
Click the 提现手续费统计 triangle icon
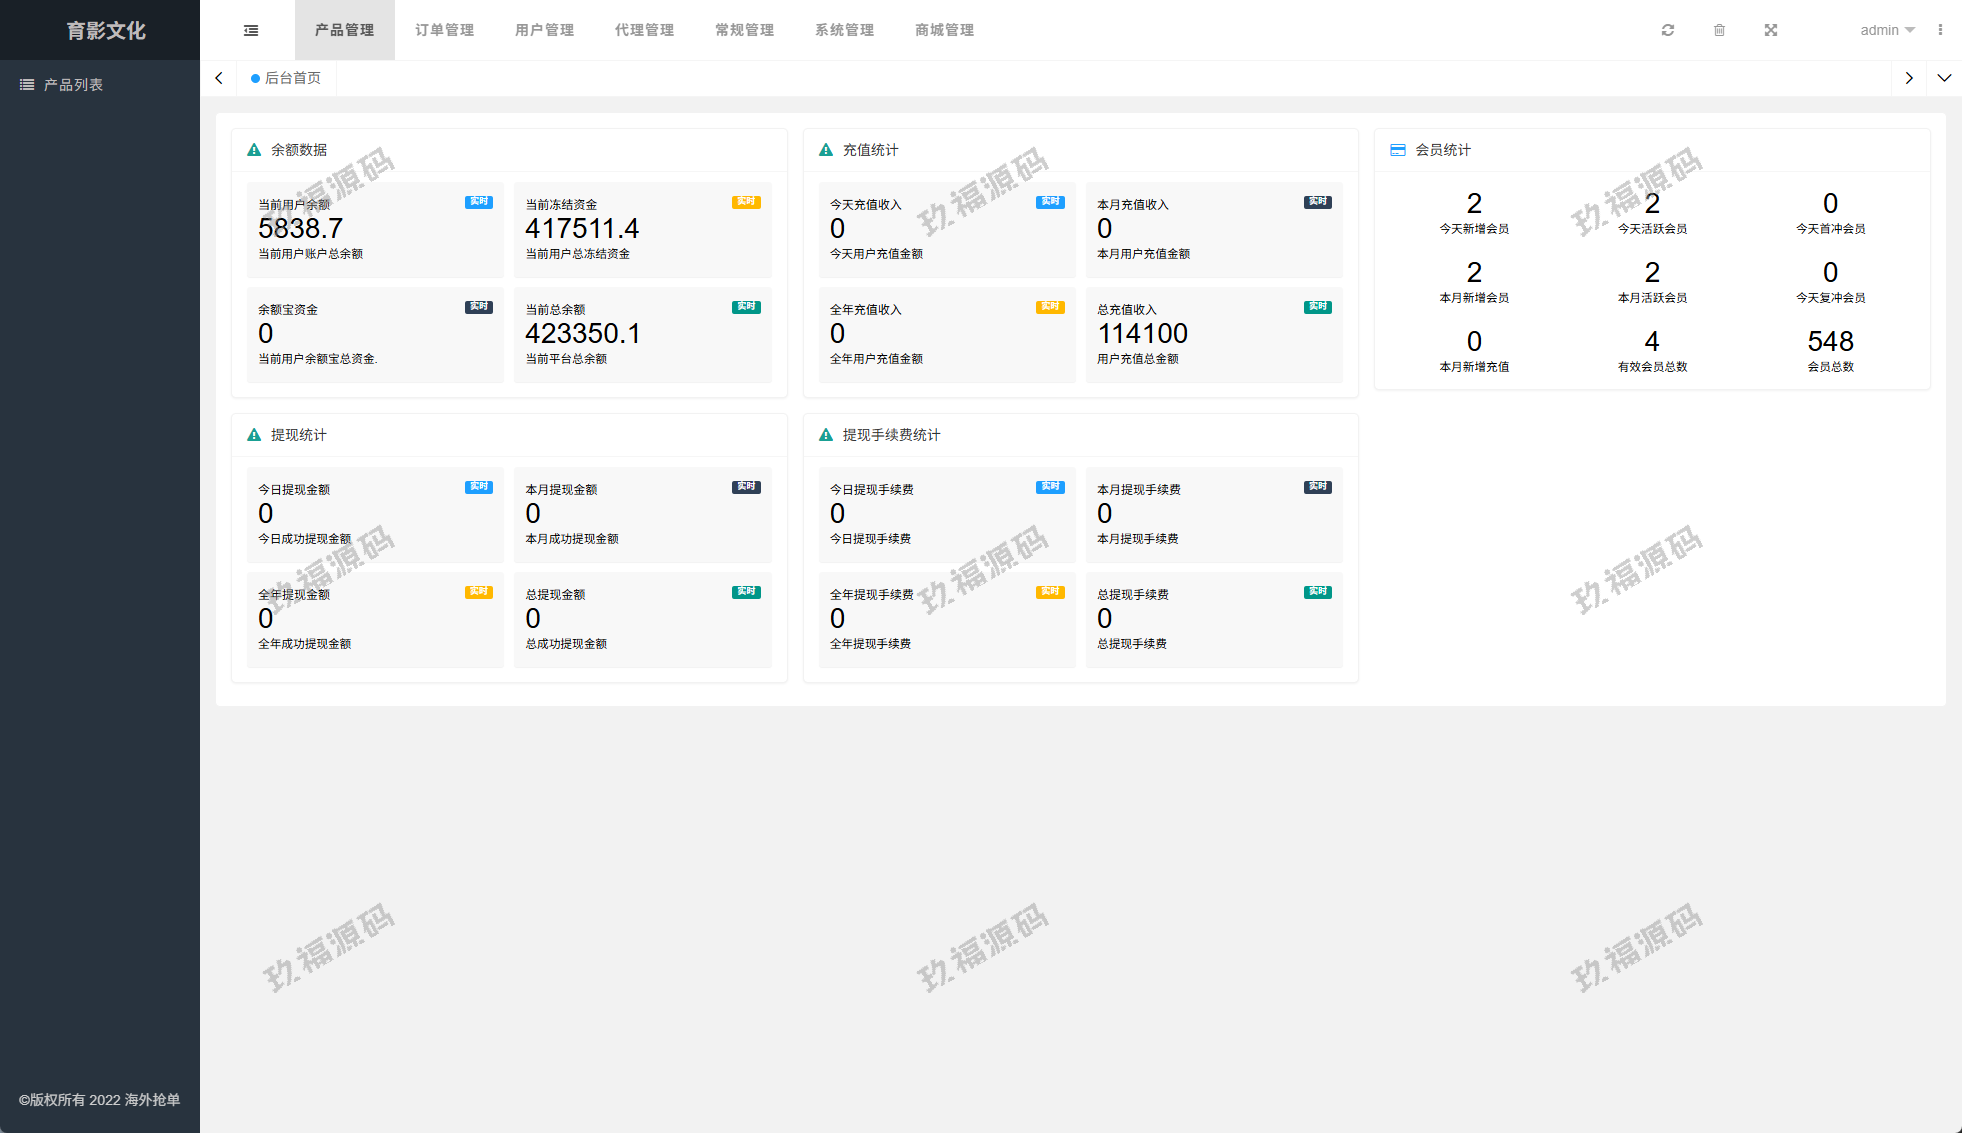(x=826, y=435)
